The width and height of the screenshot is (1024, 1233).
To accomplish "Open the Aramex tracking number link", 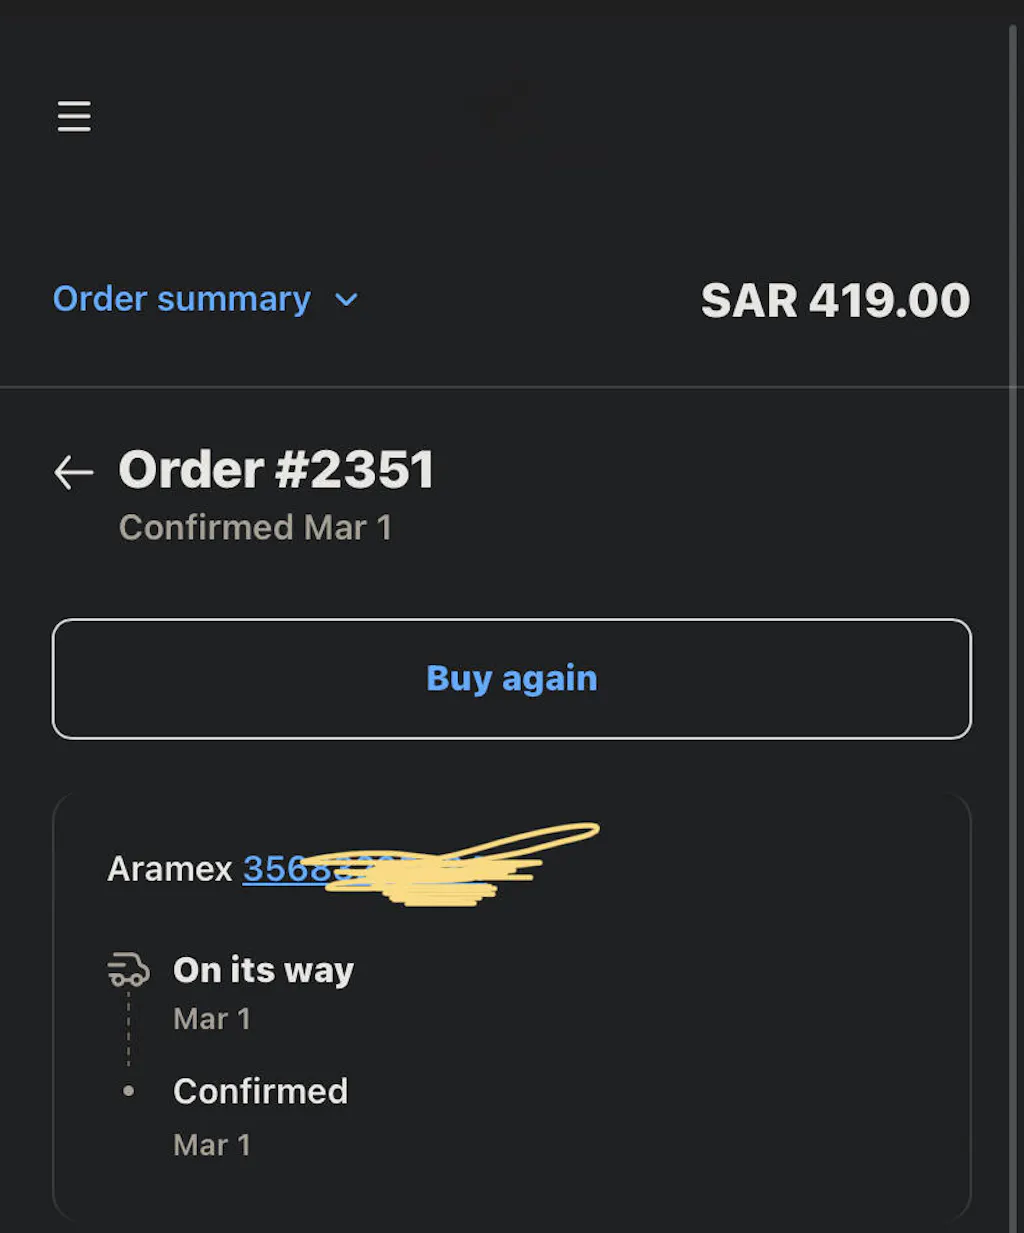I will pyautogui.click(x=275, y=869).
